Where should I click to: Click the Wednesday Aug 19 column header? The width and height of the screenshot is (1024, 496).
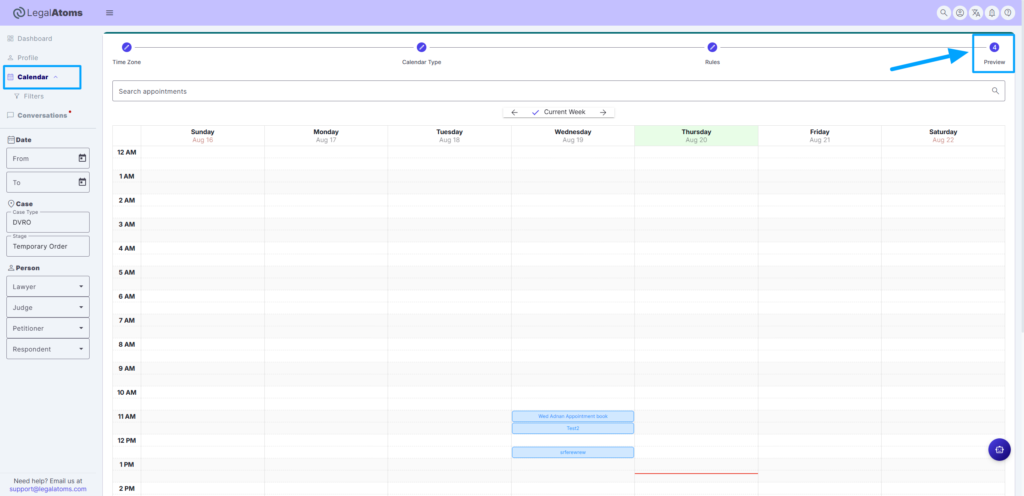click(573, 136)
